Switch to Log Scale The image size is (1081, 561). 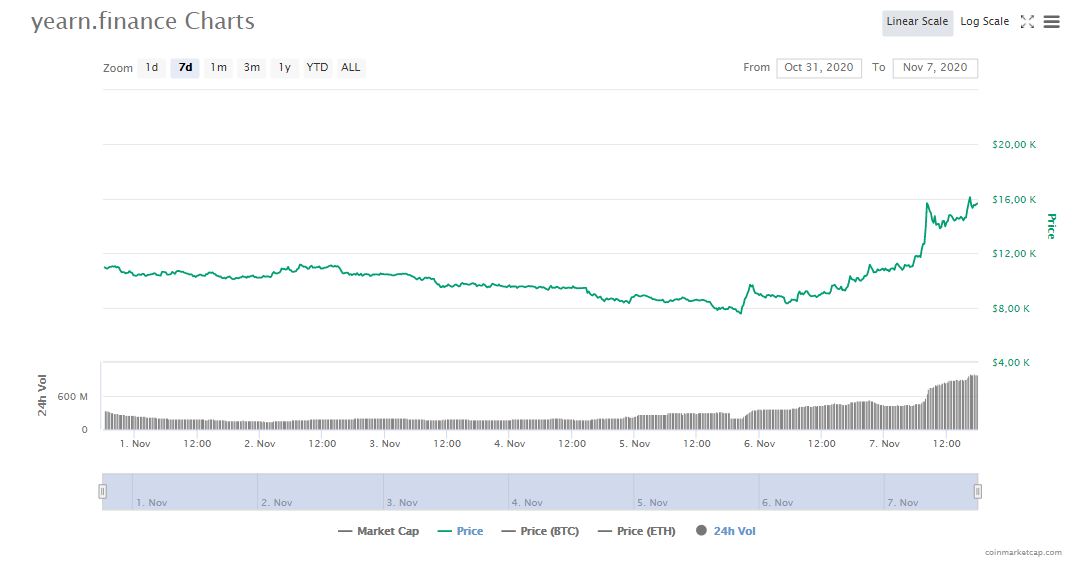tap(984, 22)
